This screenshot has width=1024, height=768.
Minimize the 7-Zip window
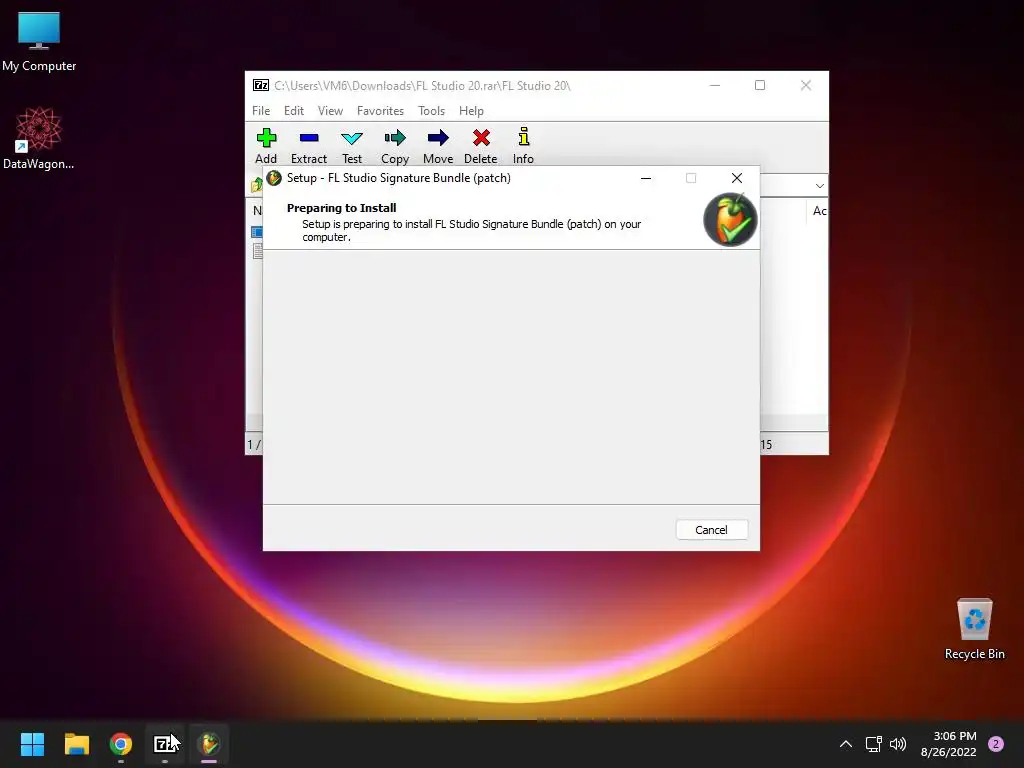715,86
